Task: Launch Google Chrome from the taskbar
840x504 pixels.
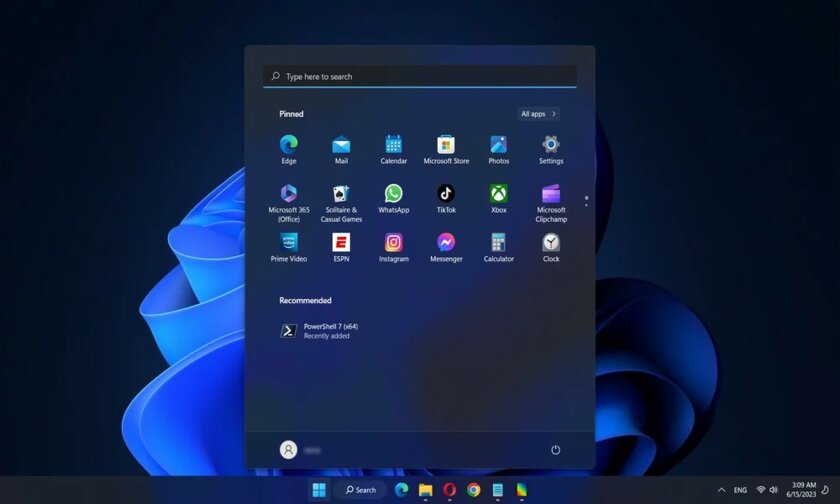Action: click(474, 490)
